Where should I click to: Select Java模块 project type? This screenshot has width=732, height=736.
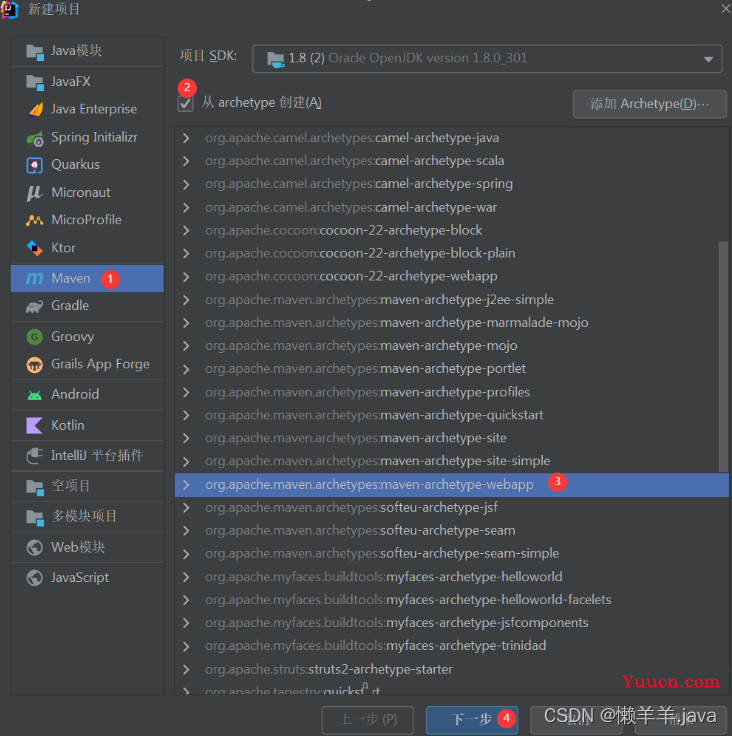[87, 51]
